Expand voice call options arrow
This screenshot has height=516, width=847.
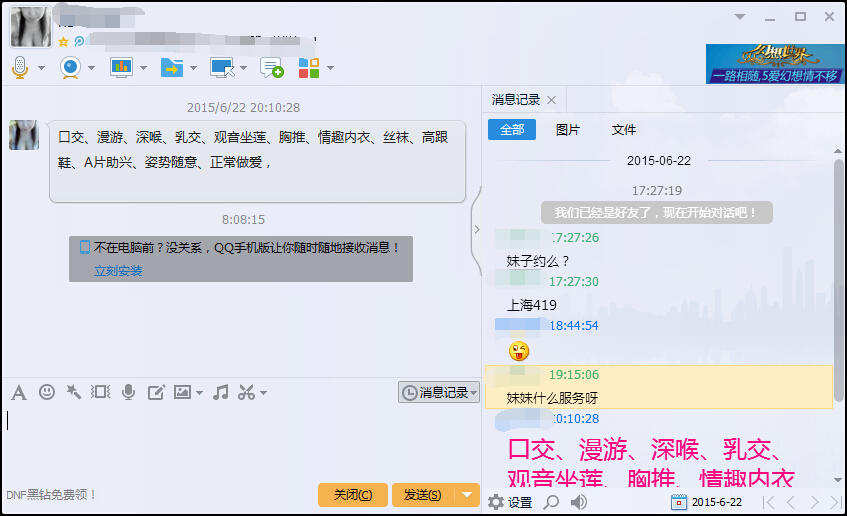point(41,68)
